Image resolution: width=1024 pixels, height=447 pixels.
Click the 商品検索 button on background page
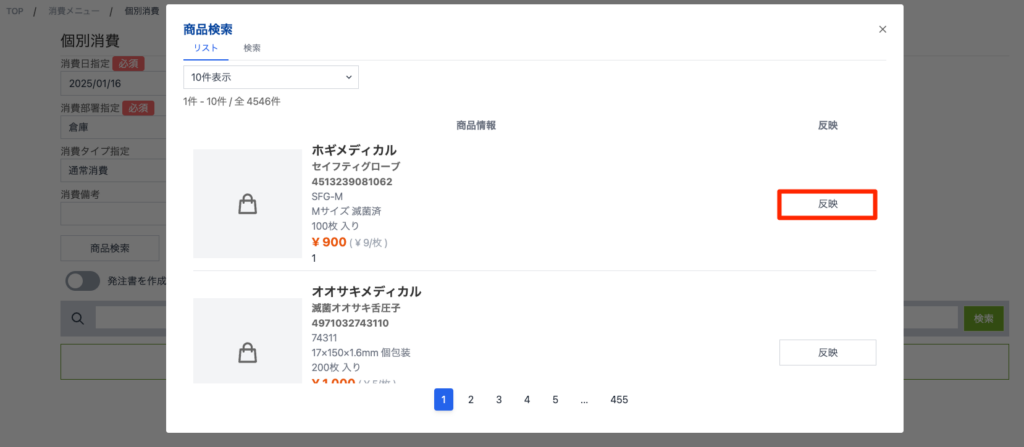pos(110,248)
